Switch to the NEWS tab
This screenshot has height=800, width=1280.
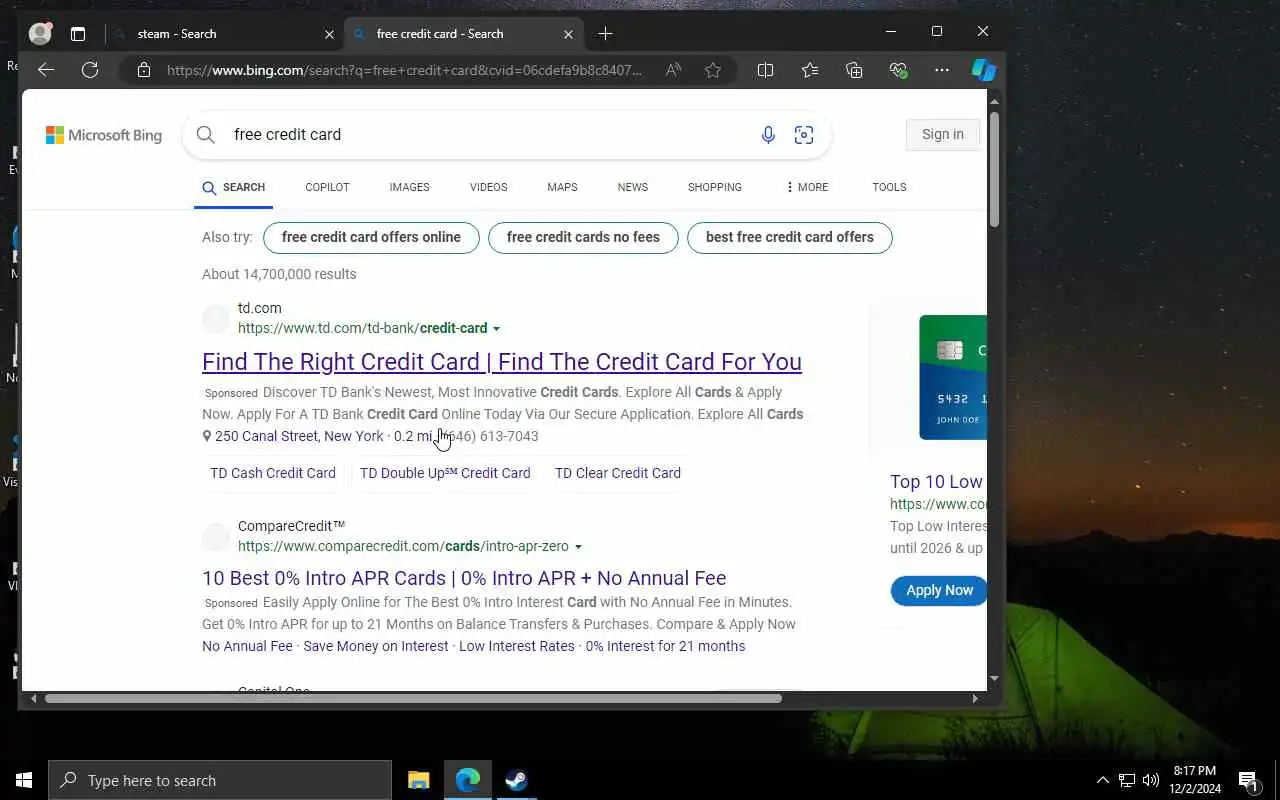coord(632,187)
